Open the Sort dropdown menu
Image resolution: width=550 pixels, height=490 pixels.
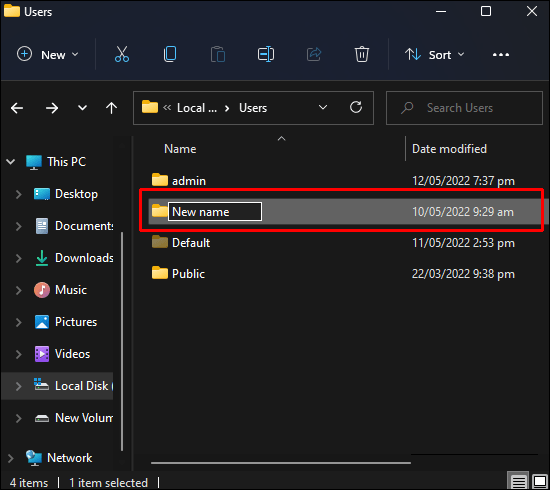point(435,55)
